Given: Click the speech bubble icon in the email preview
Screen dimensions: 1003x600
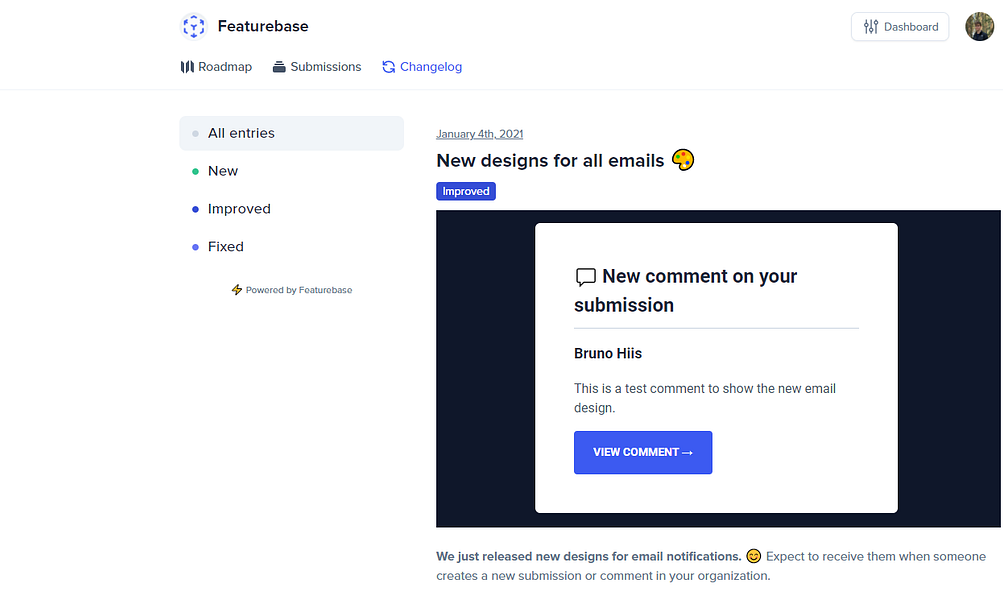Looking at the screenshot, I should [x=585, y=275].
